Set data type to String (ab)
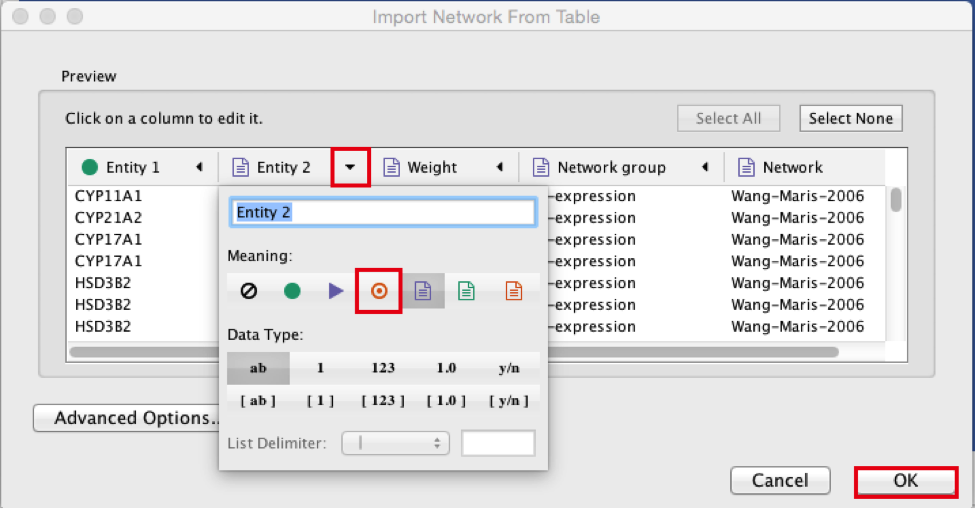This screenshot has width=975, height=509. click(x=258, y=368)
